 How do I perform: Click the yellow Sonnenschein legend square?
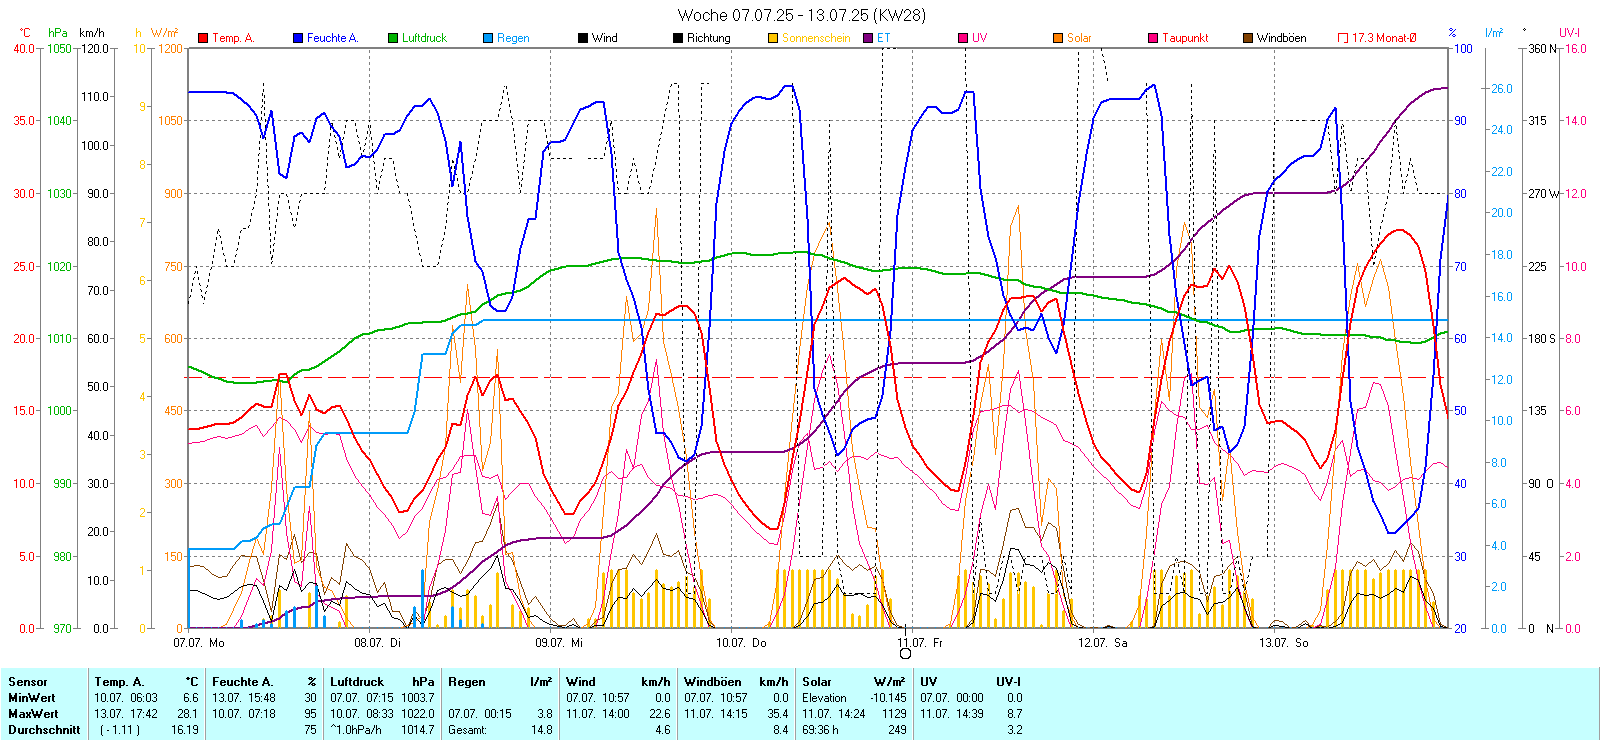(773, 38)
